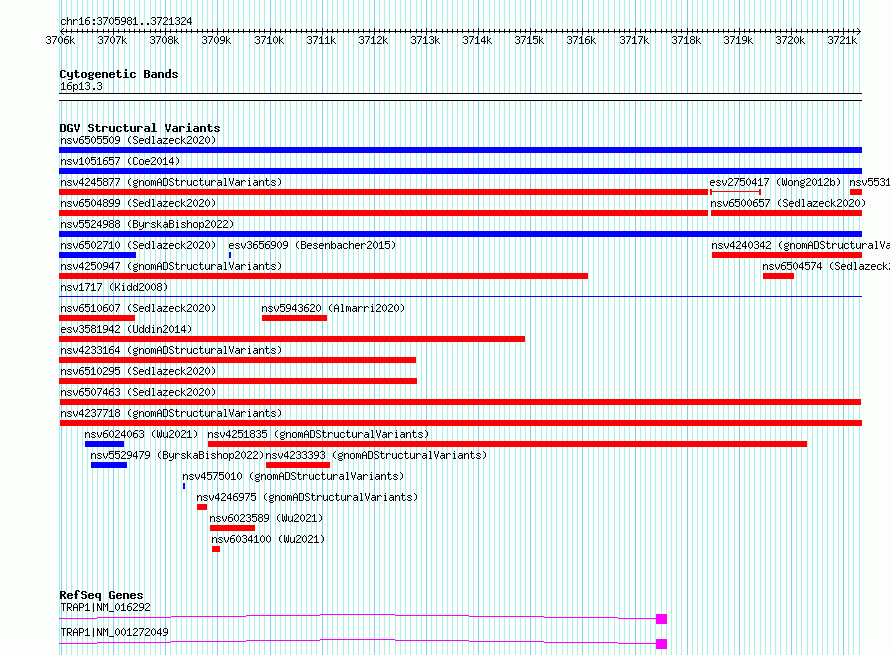This screenshot has height=655, width=890.
Task: Click nsv4237718 (gnomADStructuralVariants) label
Action: pyautogui.click(x=171, y=413)
